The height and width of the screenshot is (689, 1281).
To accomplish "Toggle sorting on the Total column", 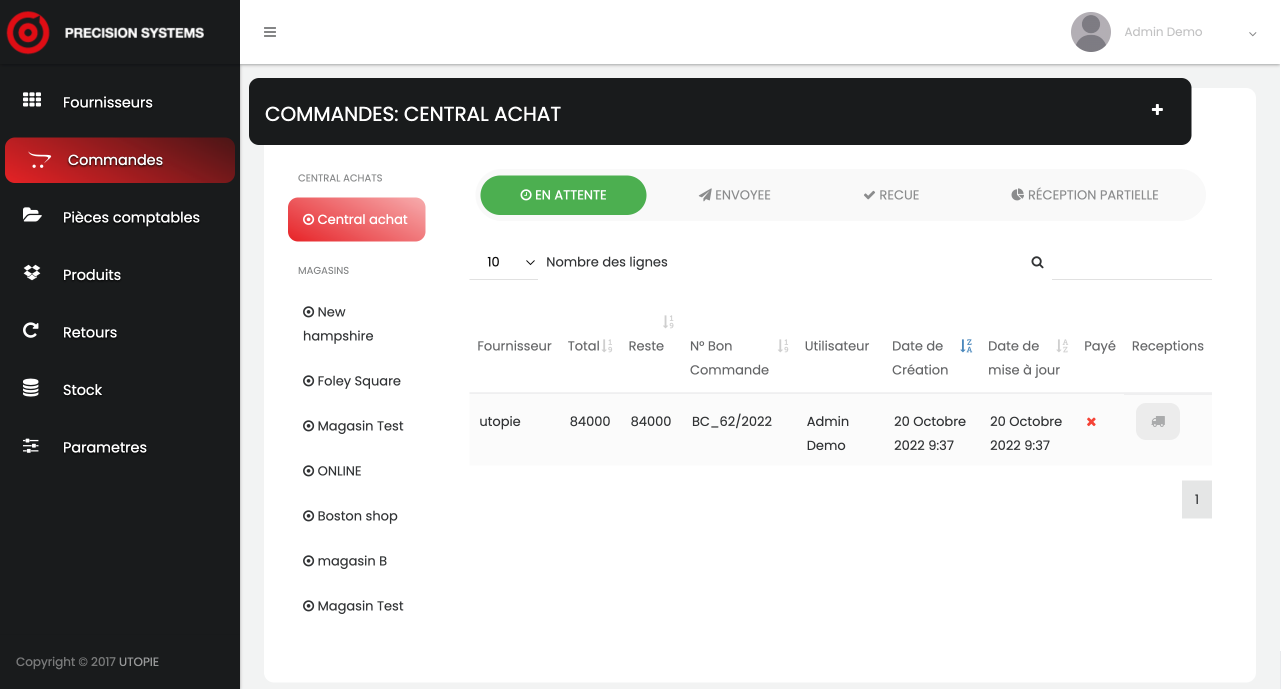I will [607, 346].
